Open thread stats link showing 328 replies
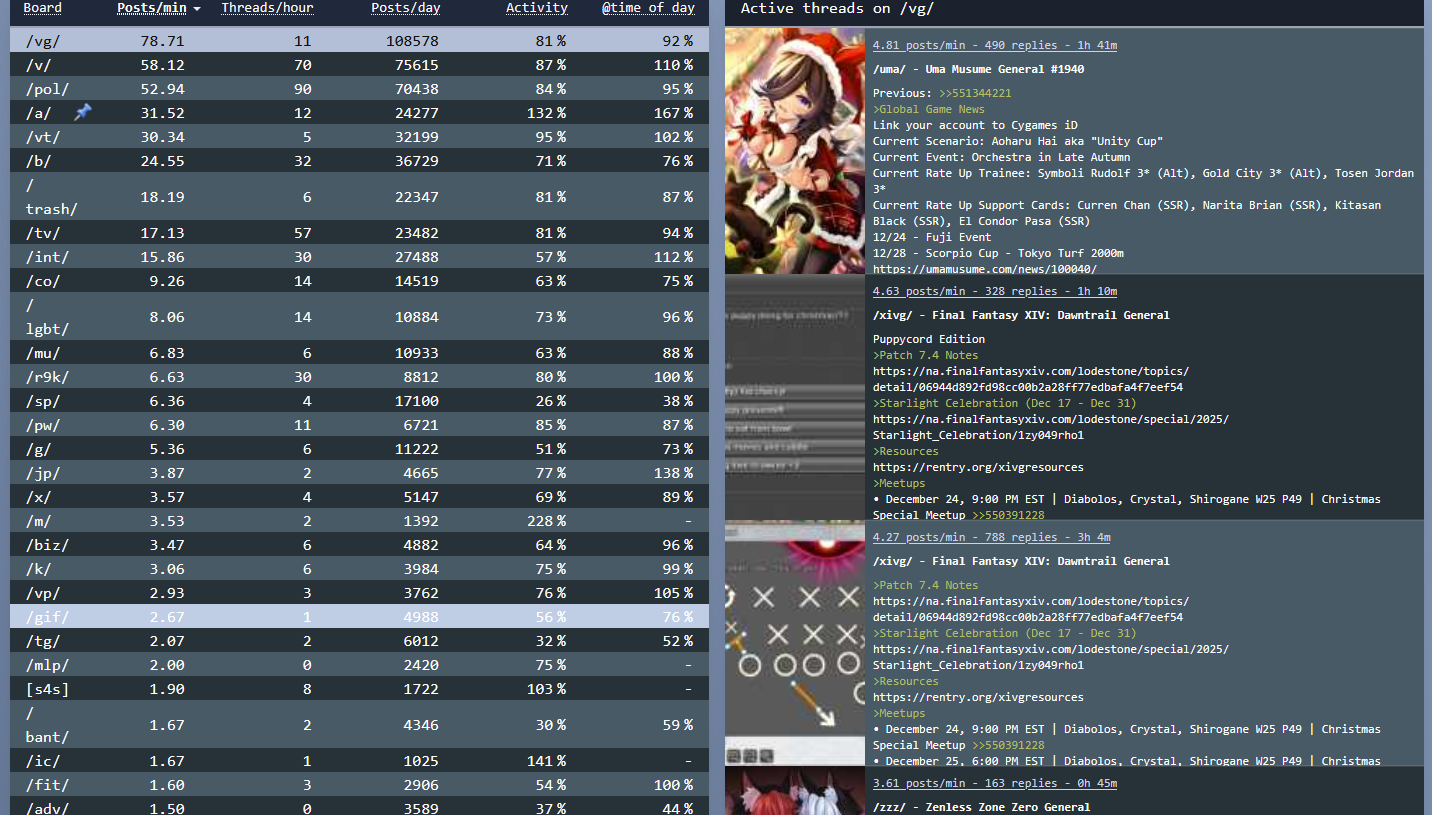Screen dimensions: 1432x815 click(x=994, y=291)
